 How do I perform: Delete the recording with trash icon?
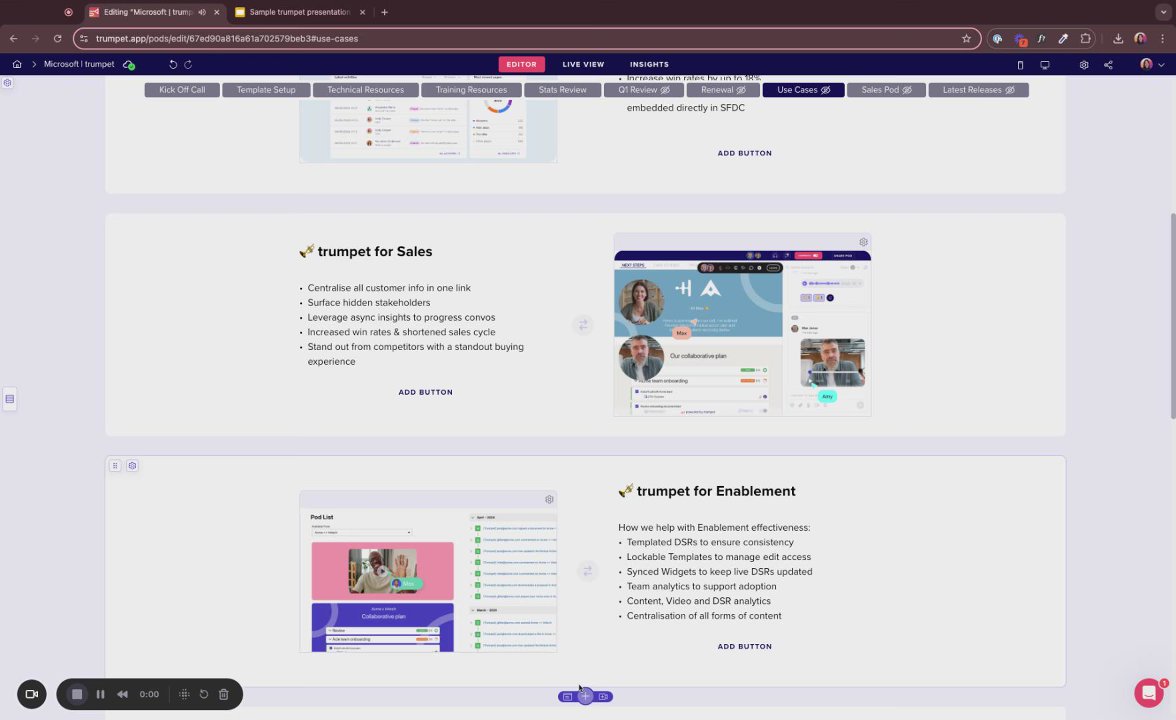[224, 694]
